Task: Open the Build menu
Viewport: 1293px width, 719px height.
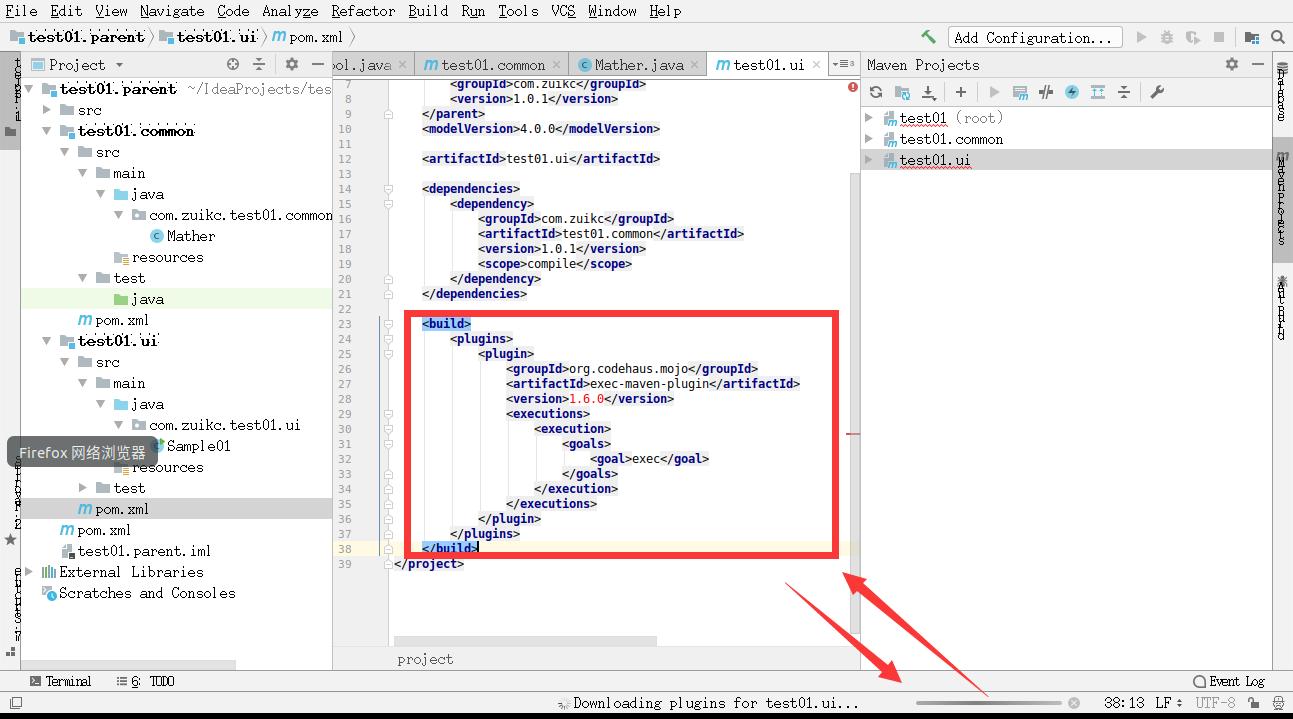Action: [x=428, y=11]
